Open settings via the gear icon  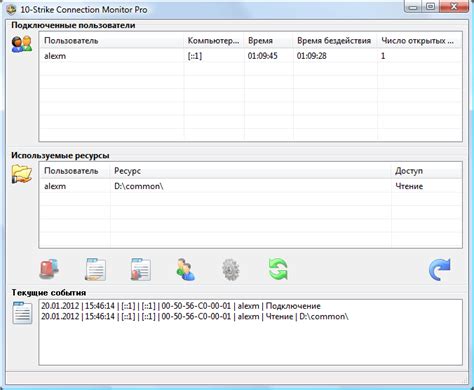coord(231,269)
